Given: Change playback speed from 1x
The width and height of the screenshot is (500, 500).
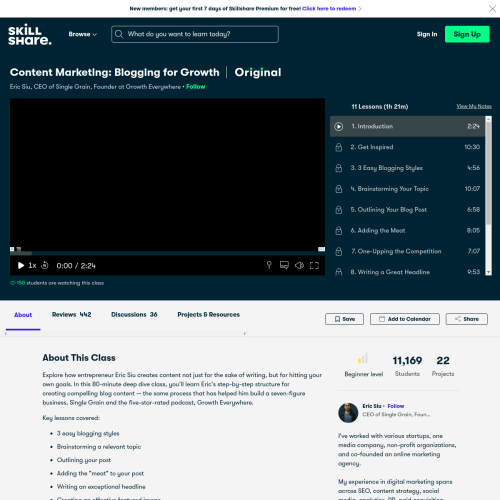Looking at the screenshot, I should pos(32,265).
